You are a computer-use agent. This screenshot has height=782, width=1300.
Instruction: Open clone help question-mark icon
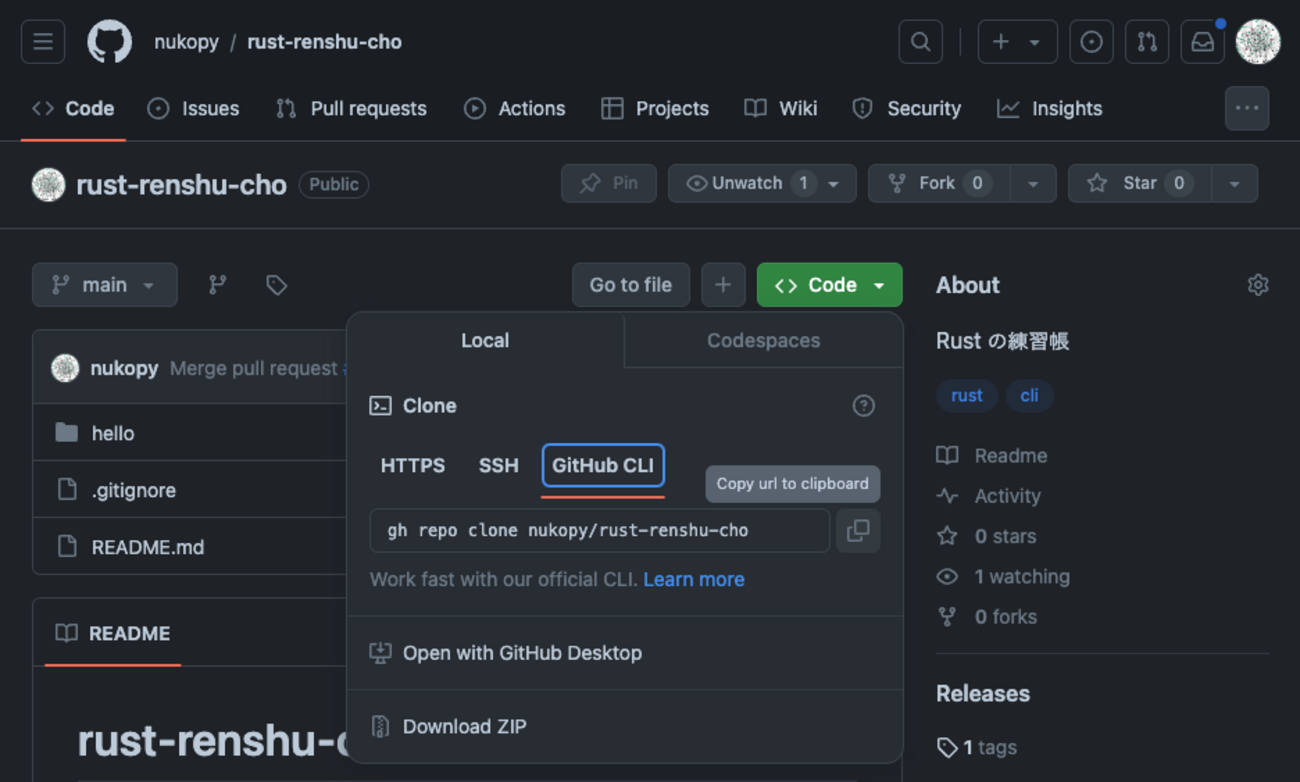click(x=863, y=405)
